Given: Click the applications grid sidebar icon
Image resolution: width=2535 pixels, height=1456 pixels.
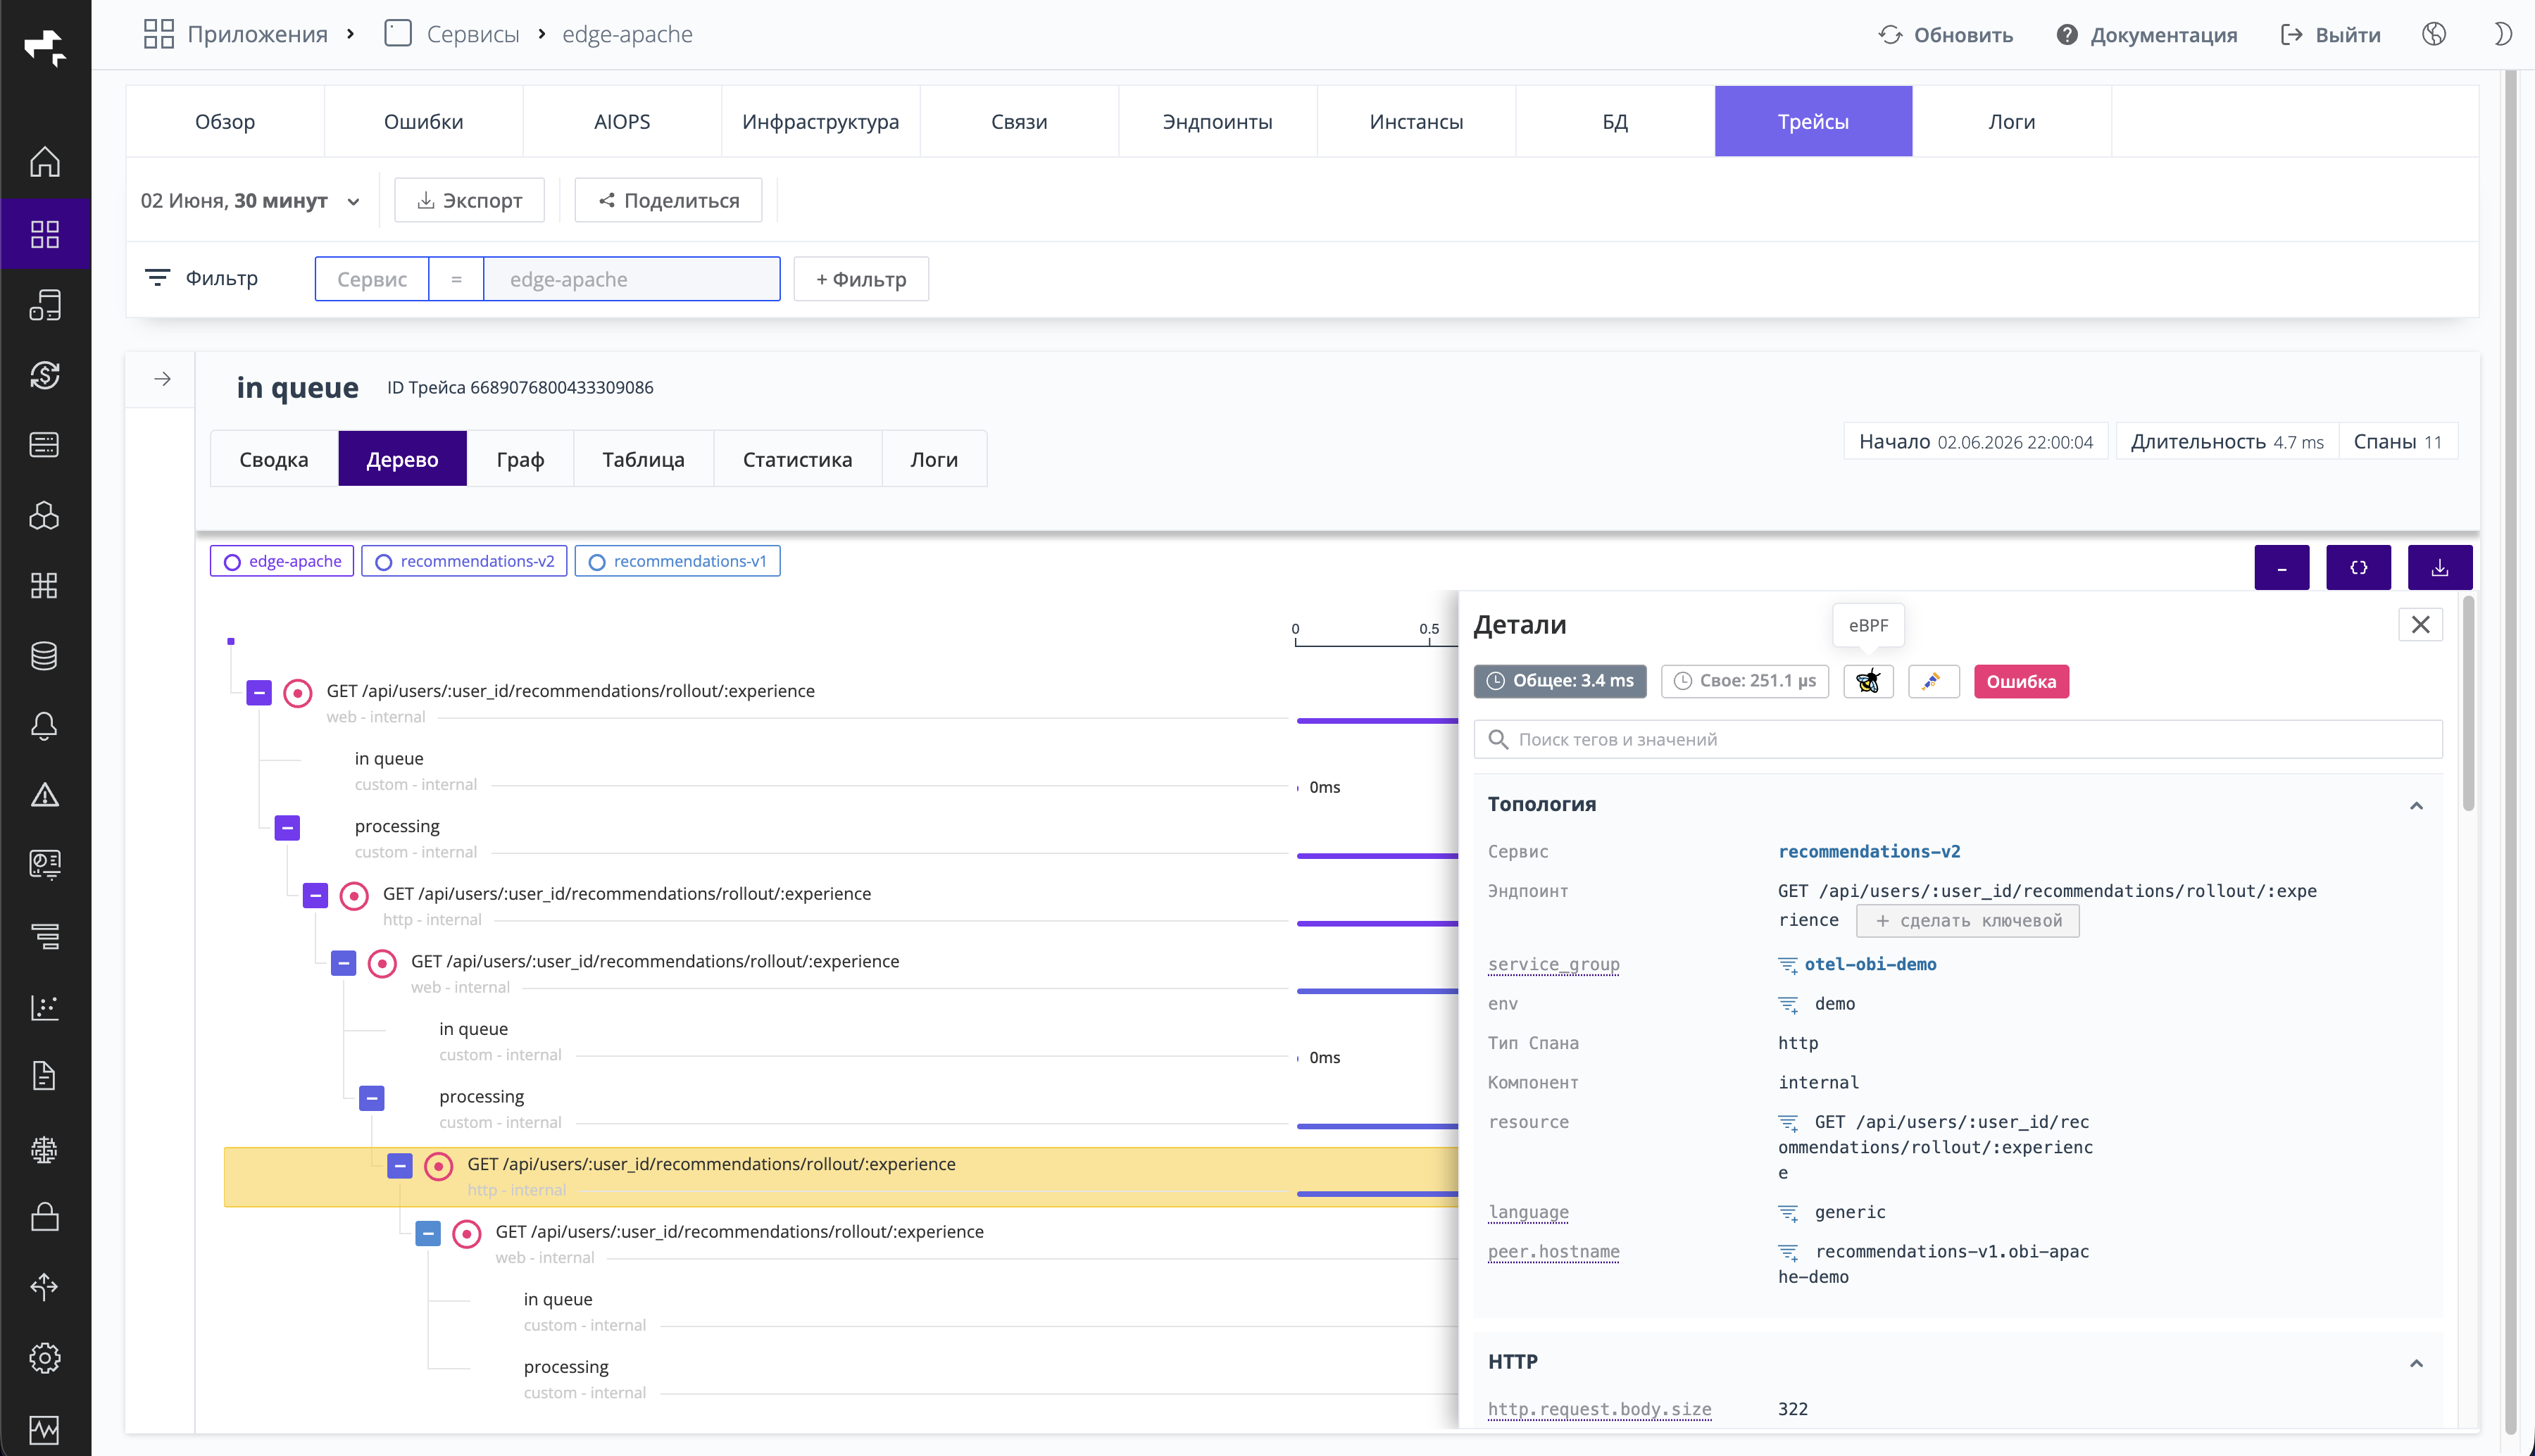Looking at the screenshot, I should tap(45, 234).
